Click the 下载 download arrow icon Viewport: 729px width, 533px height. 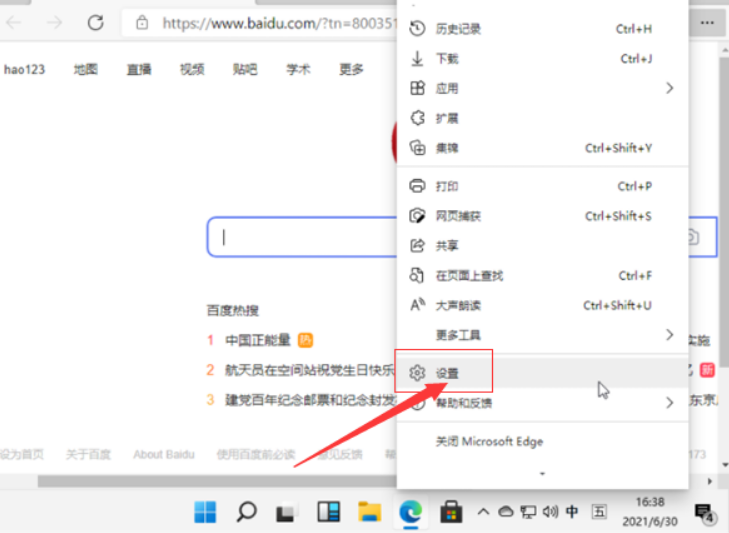[417, 58]
